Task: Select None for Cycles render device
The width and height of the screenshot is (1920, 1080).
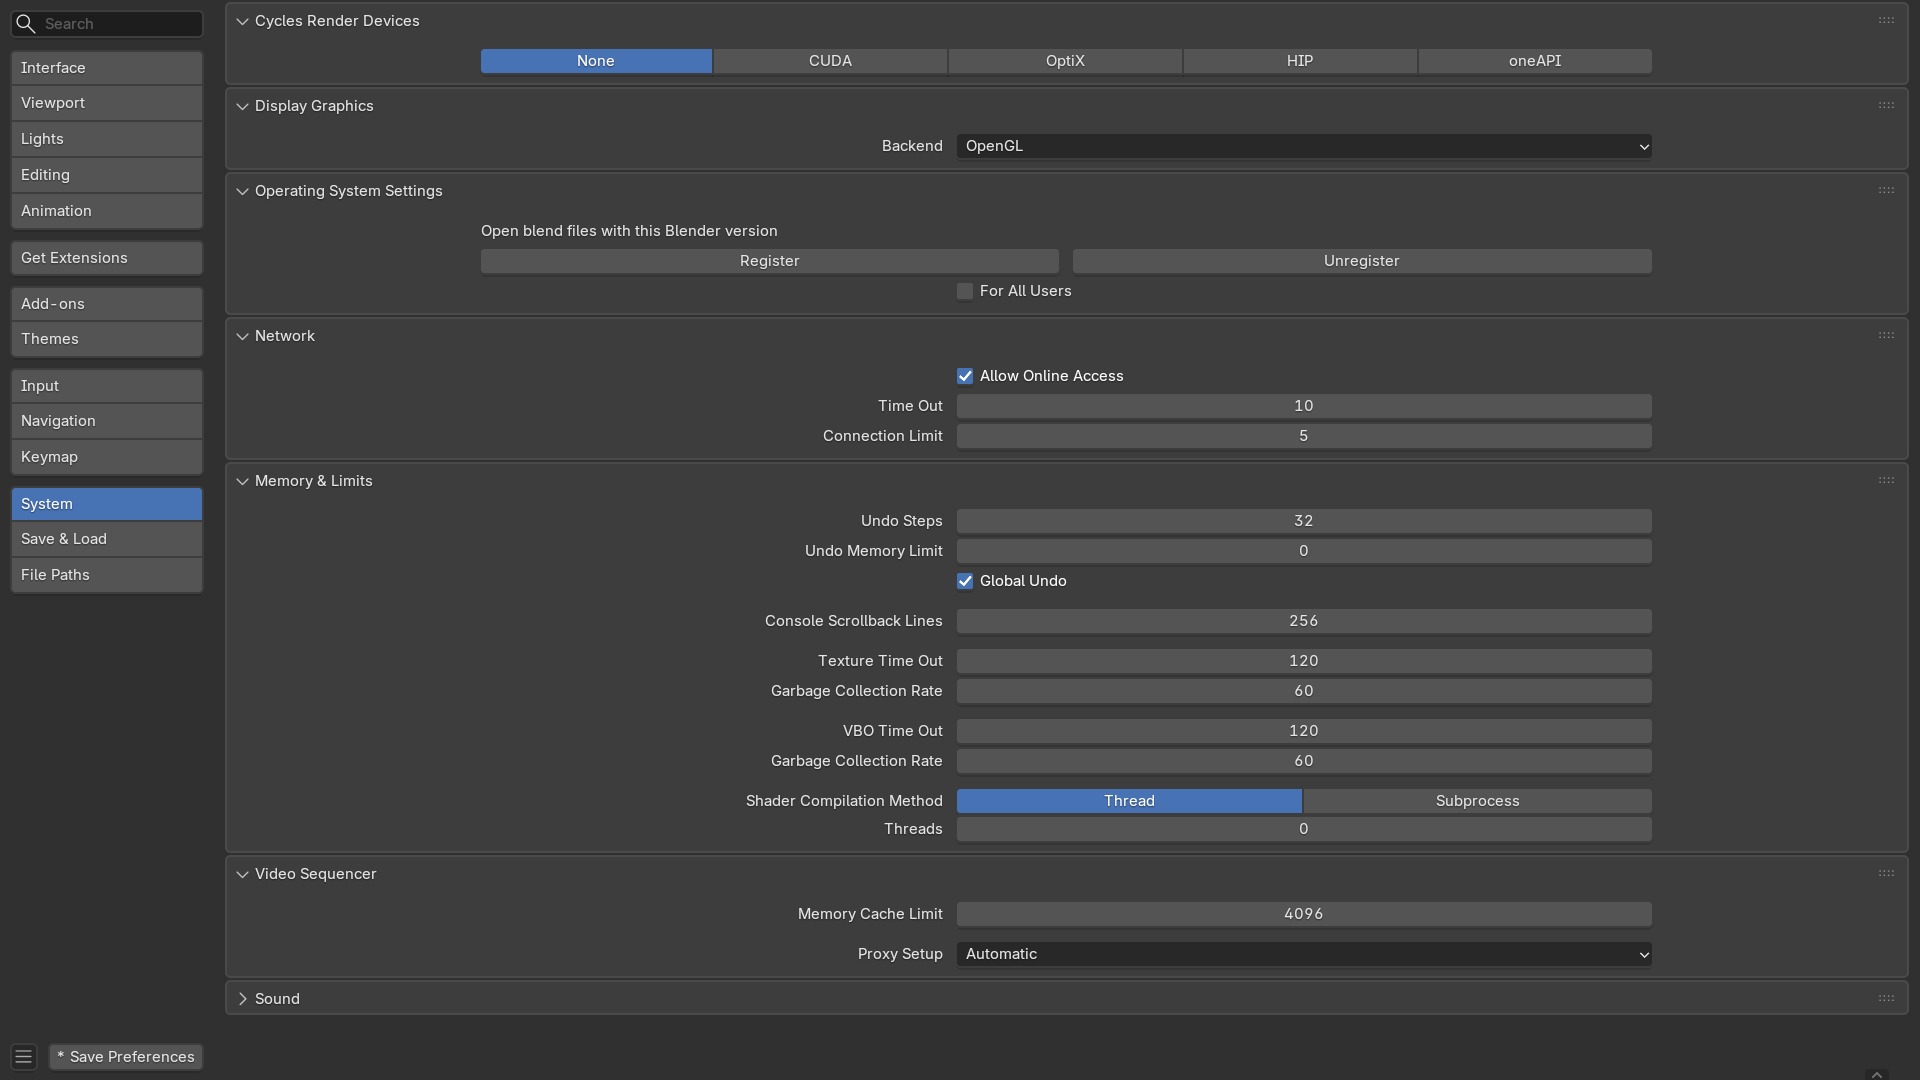Action: click(x=596, y=61)
